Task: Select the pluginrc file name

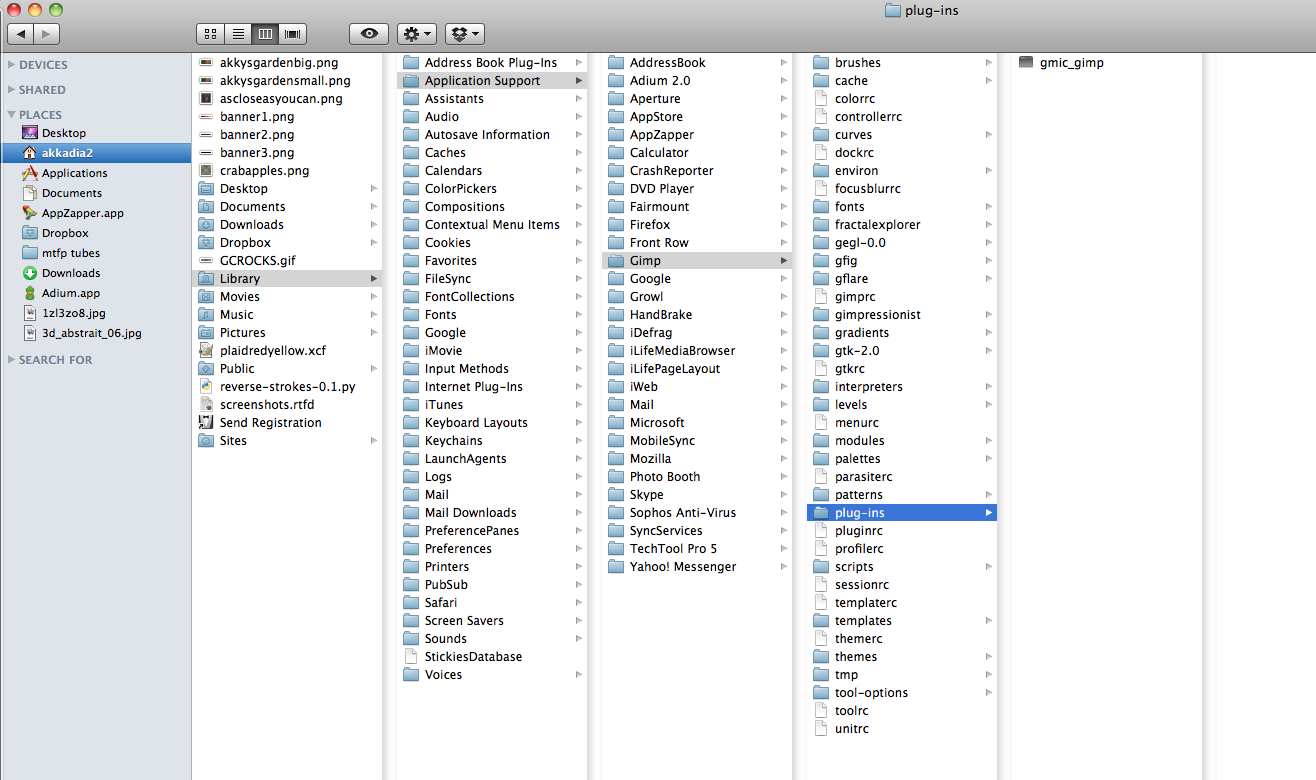Action: pyautogui.click(x=860, y=531)
